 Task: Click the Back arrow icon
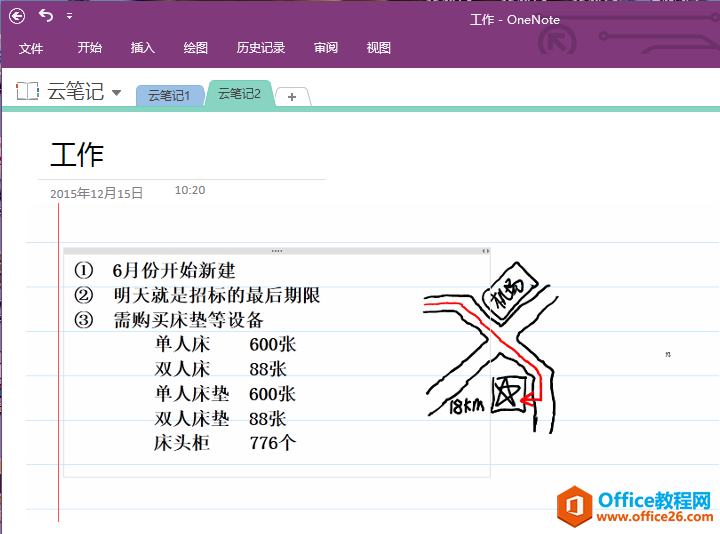pyautogui.click(x=17, y=15)
